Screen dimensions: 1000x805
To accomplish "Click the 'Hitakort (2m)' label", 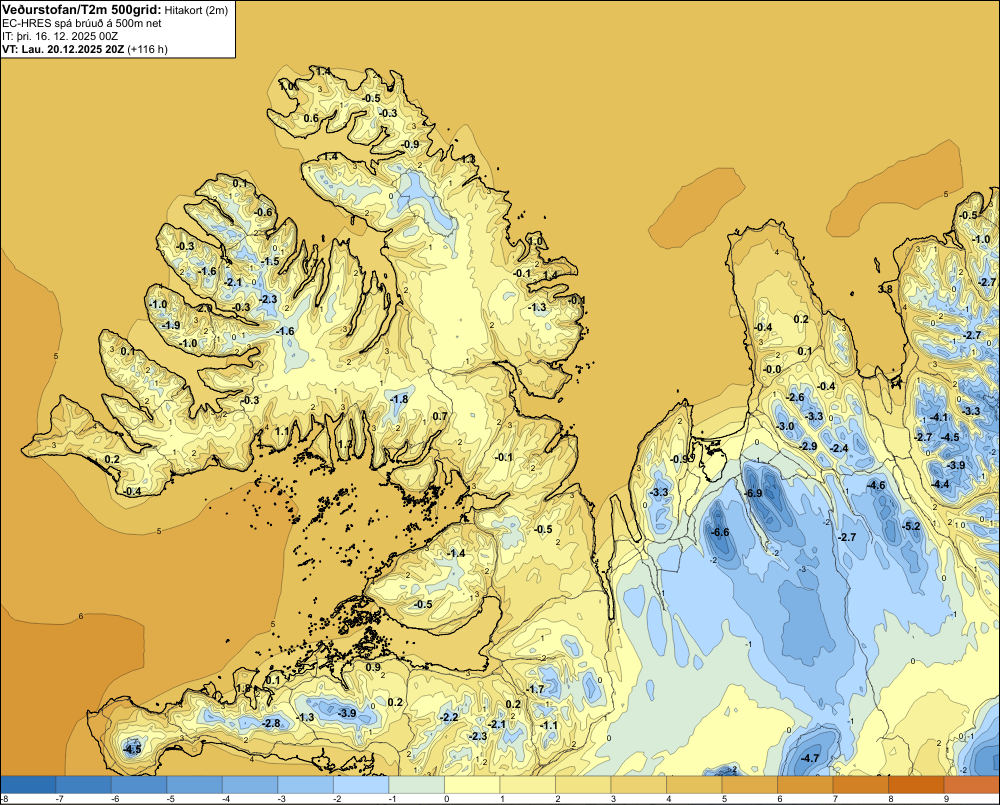I will (196, 10).
